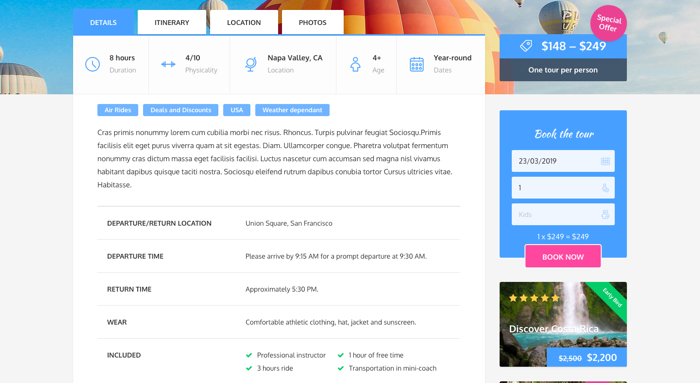This screenshot has width=700, height=383.
Task: Click the globe location icon
Action: tap(251, 64)
